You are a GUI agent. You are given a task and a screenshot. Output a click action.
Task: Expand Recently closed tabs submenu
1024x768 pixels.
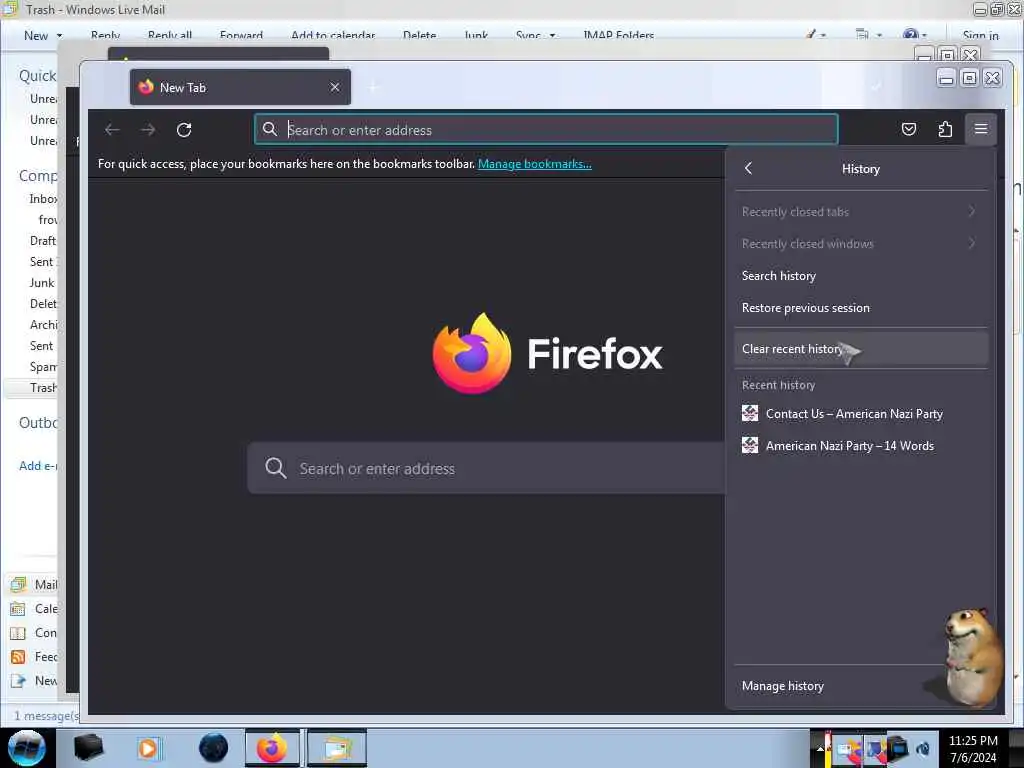click(861, 212)
